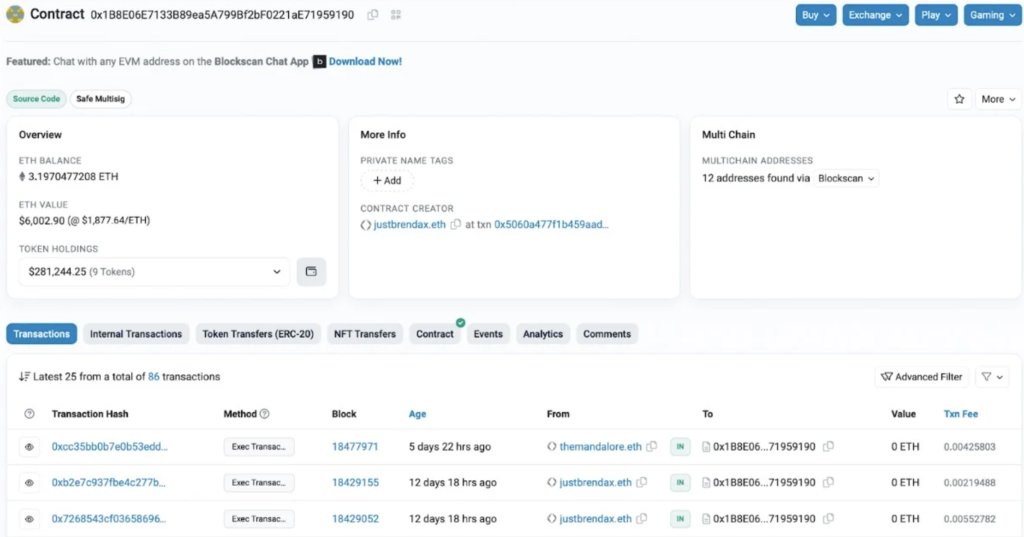The width and height of the screenshot is (1024, 537).
Task: Open the Analytics tab
Action: tap(543, 334)
